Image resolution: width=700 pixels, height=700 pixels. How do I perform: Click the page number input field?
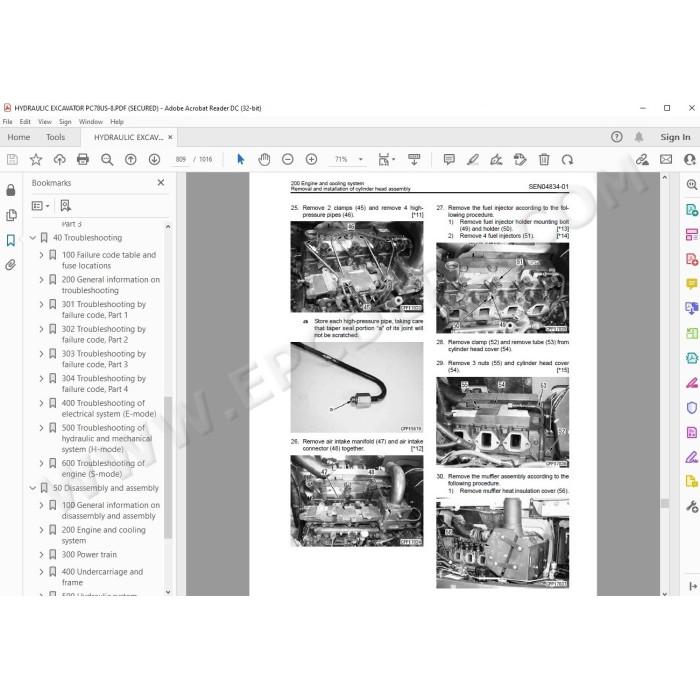[x=180, y=159]
